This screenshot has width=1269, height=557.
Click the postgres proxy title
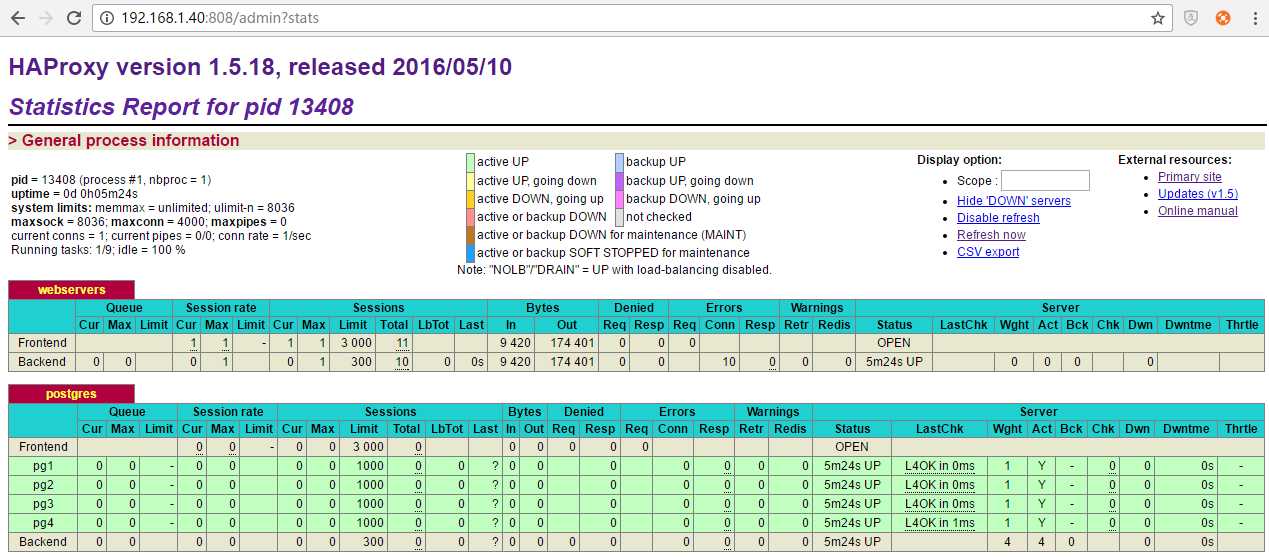click(x=72, y=394)
